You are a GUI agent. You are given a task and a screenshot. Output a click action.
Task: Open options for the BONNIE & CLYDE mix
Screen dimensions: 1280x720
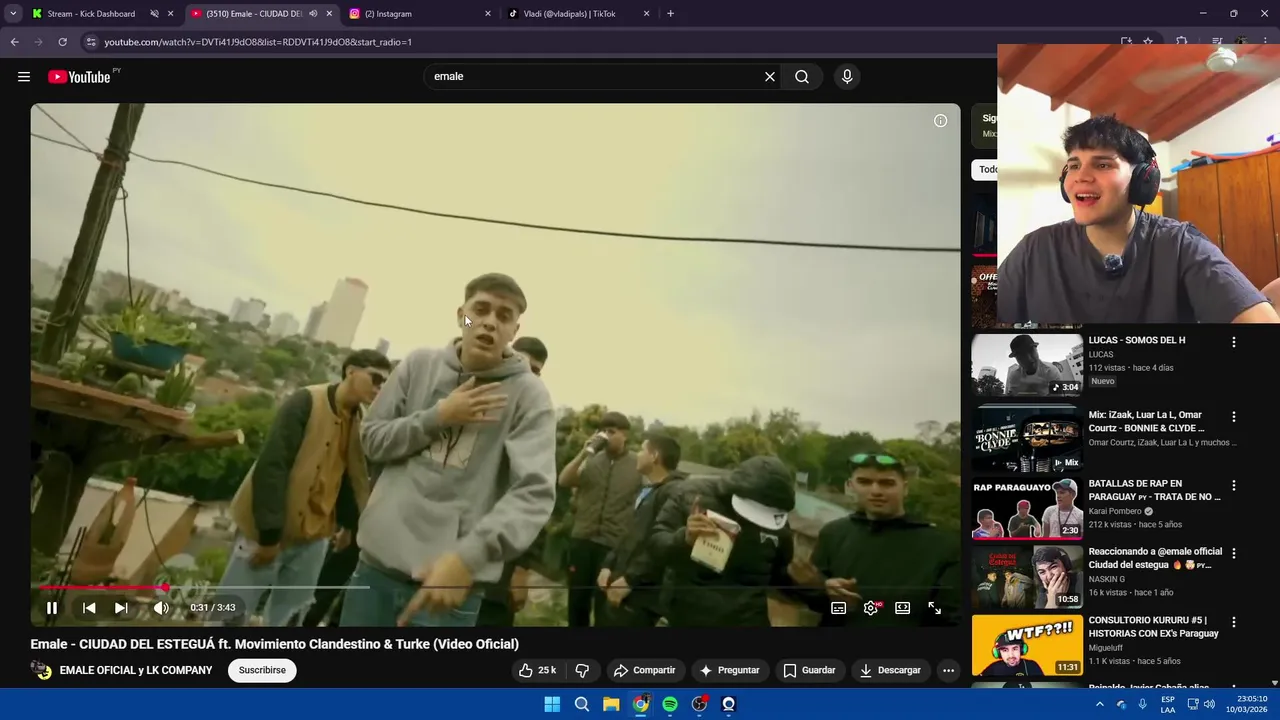click(1233, 417)
